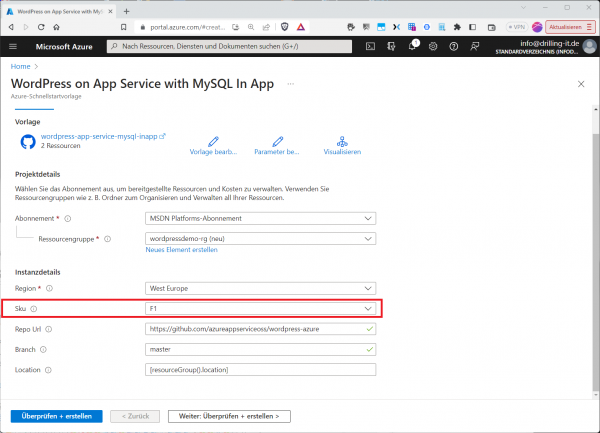The image size is (600, 433).
Task: Go to the browser home page icon
Action: pyautogui.click(x=56, y=27)
